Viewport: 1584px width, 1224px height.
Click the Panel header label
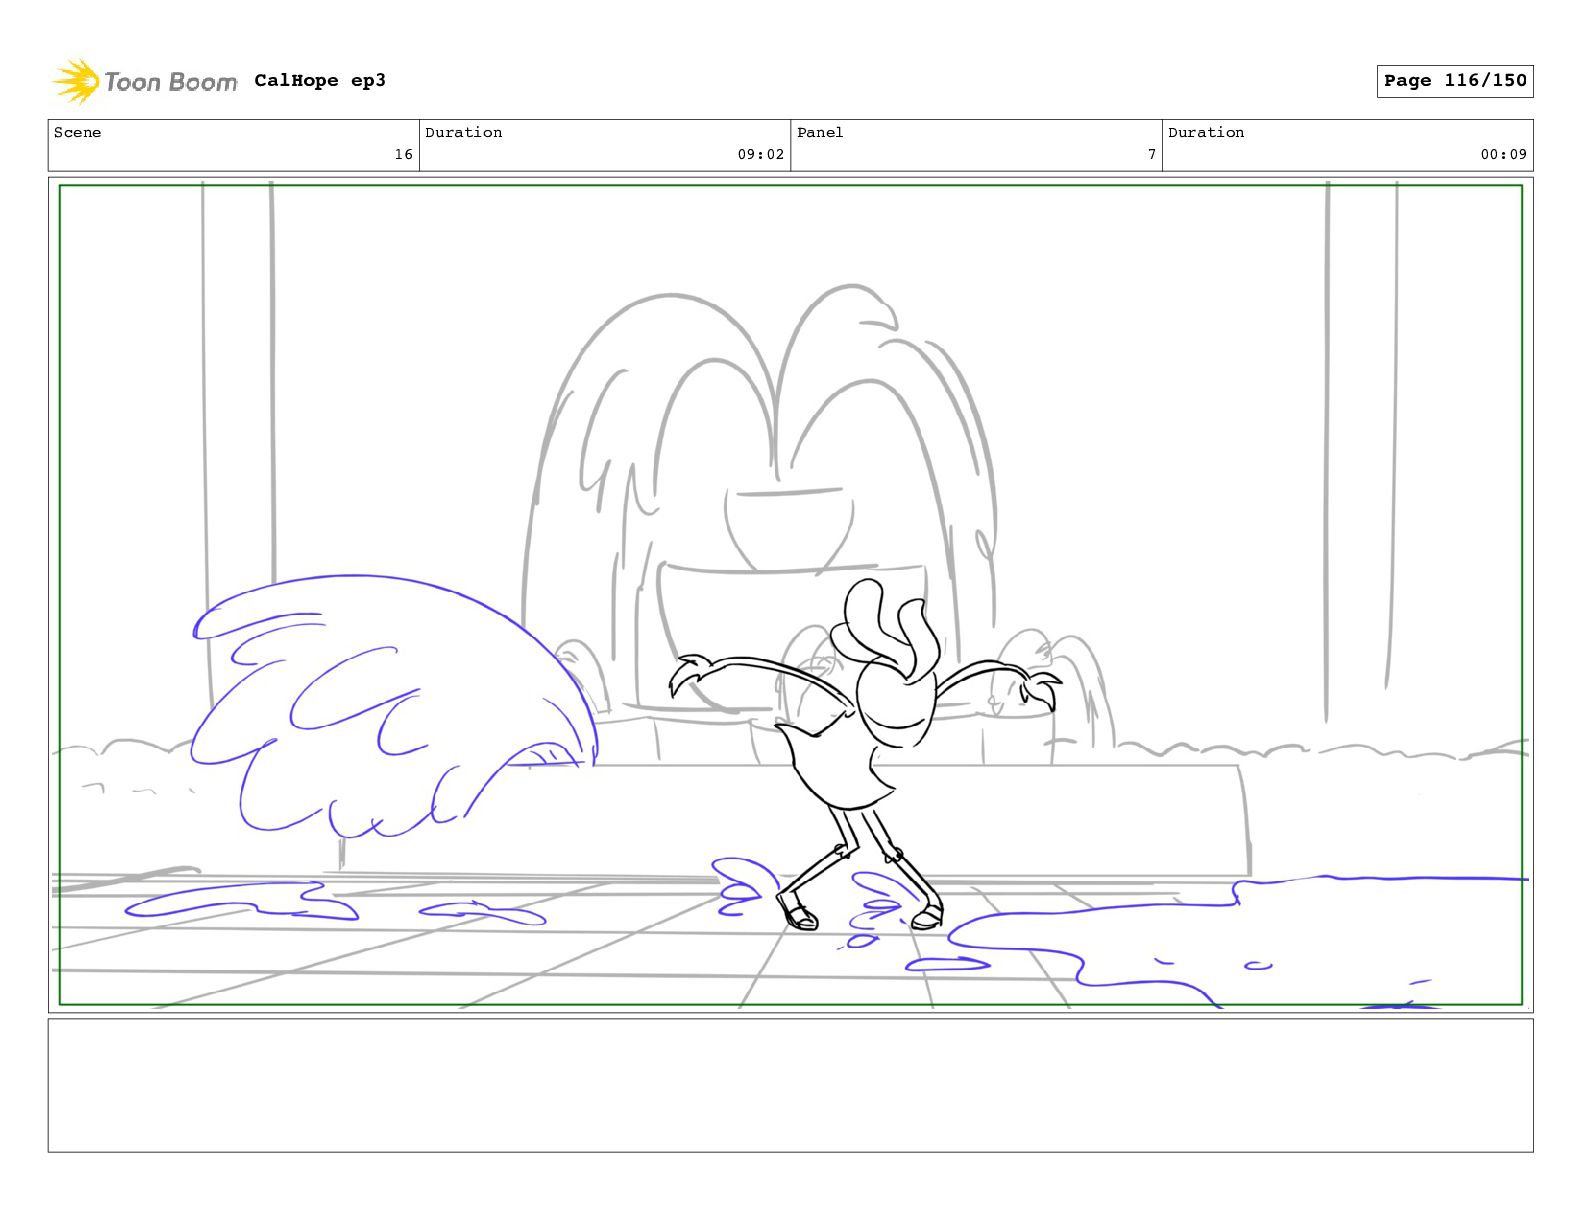[820, 133]
